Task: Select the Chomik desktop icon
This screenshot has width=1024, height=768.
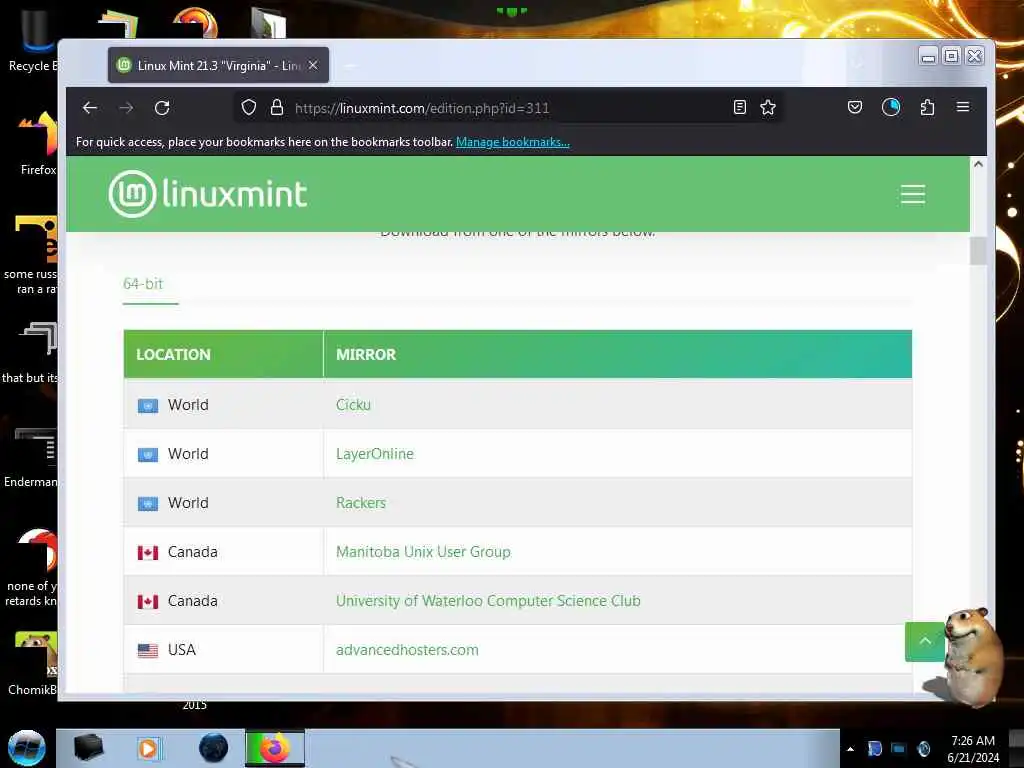Action: click(x=33, y=664)
